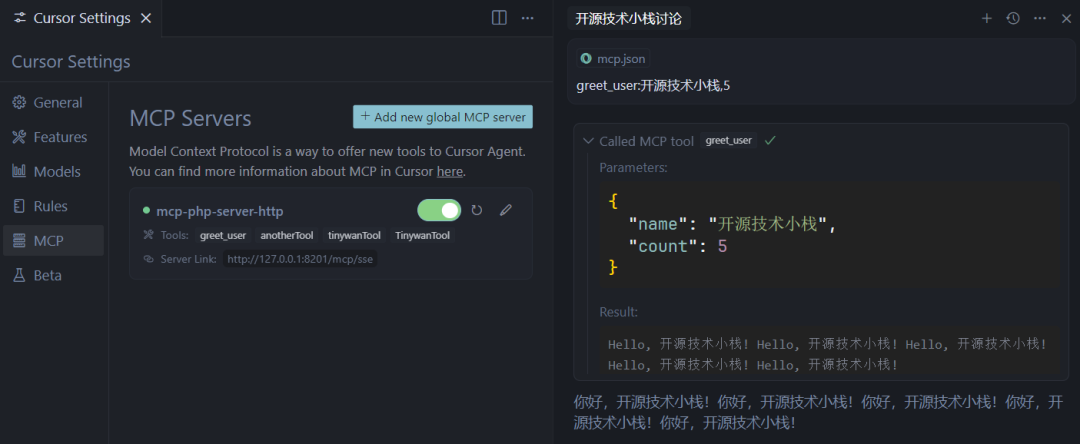Open the editor more actions ellipsis
This screenshot has width=1080, height=444.
coord(528,18)
